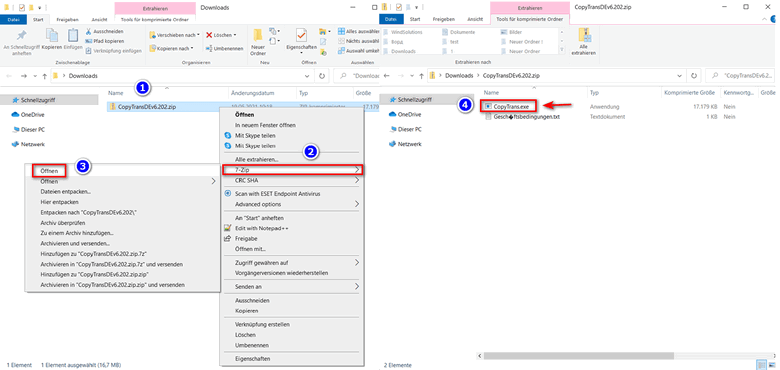The image size is (780, 370).
Task: Click Verknüpfung einfügen in the Downloads ribbon
Action: click(x=113, y=50)
